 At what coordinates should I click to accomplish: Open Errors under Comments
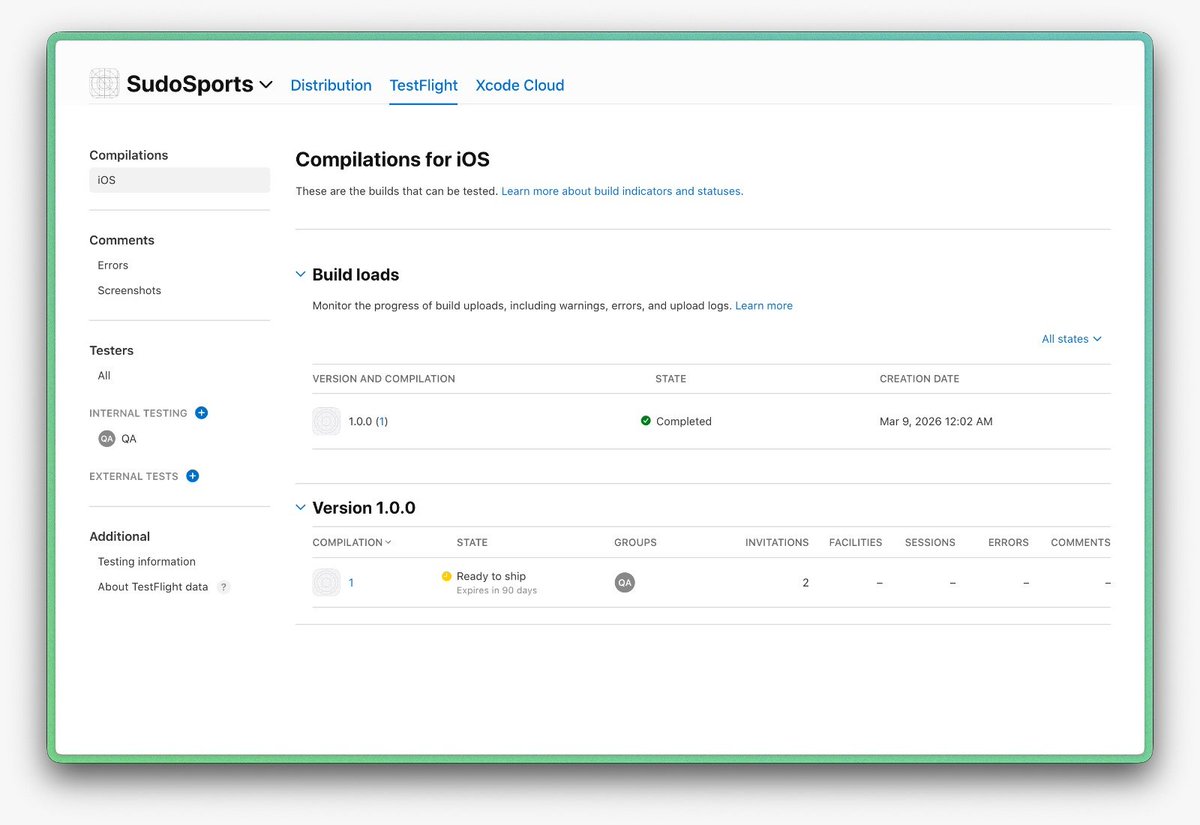tap(113, 265)
